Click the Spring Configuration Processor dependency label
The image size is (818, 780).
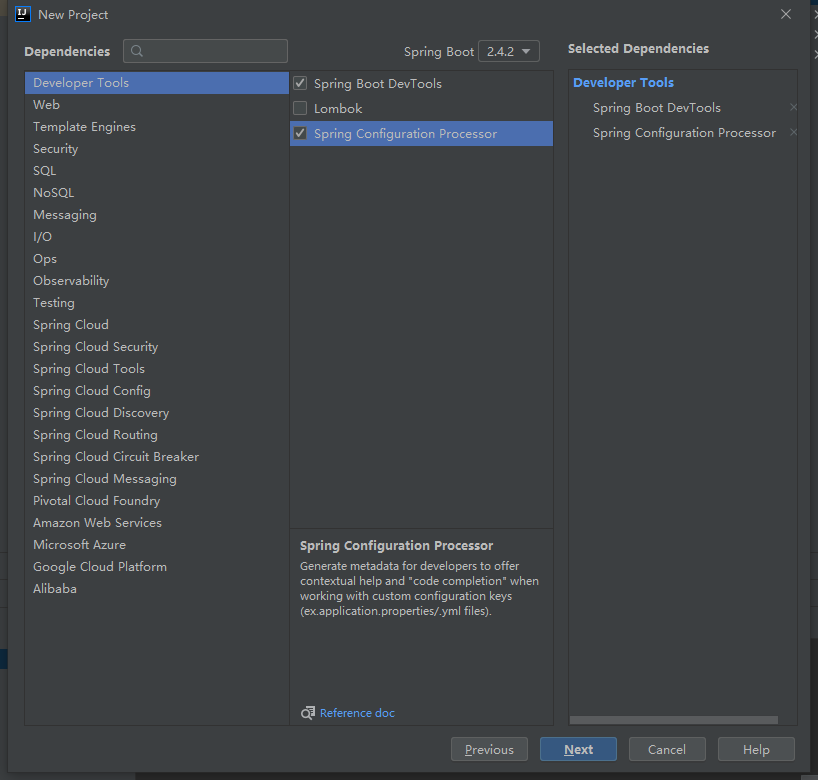[405, 134]
